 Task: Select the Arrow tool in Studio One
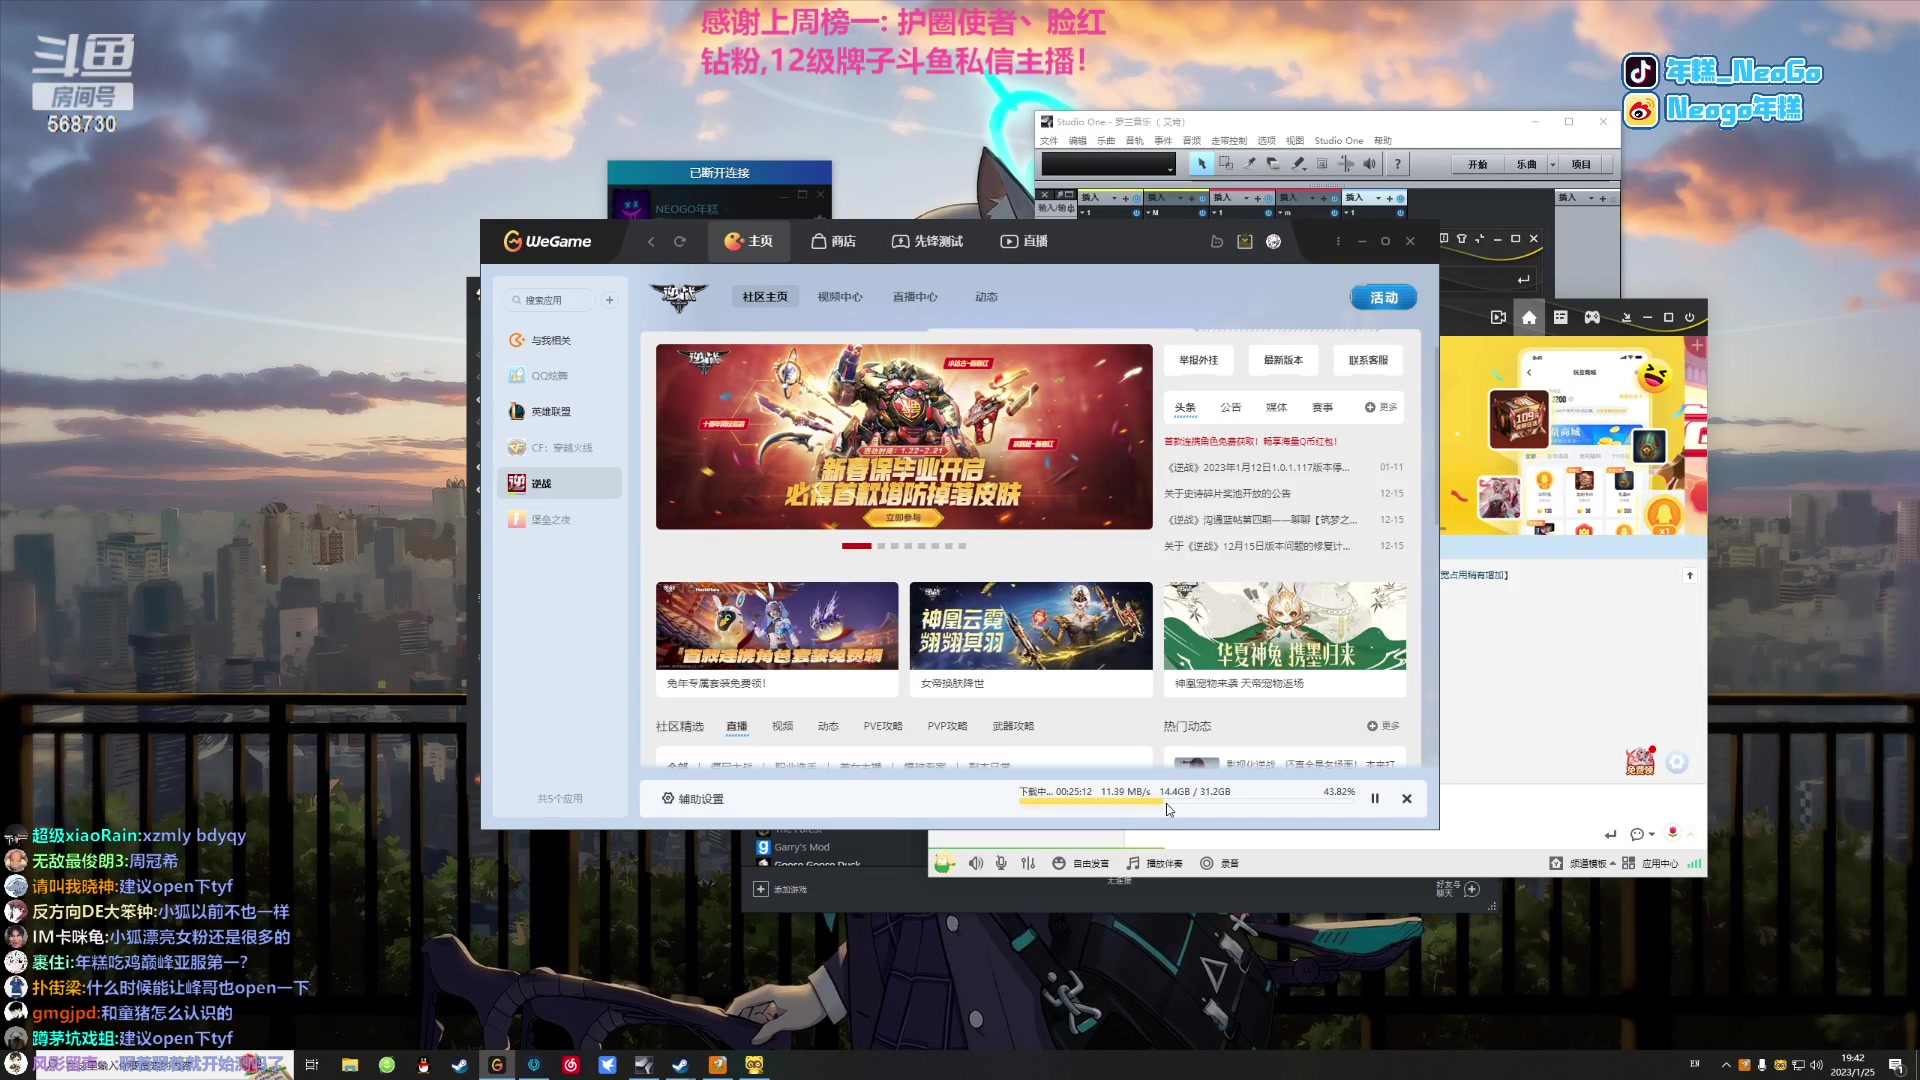point(1201,164)
